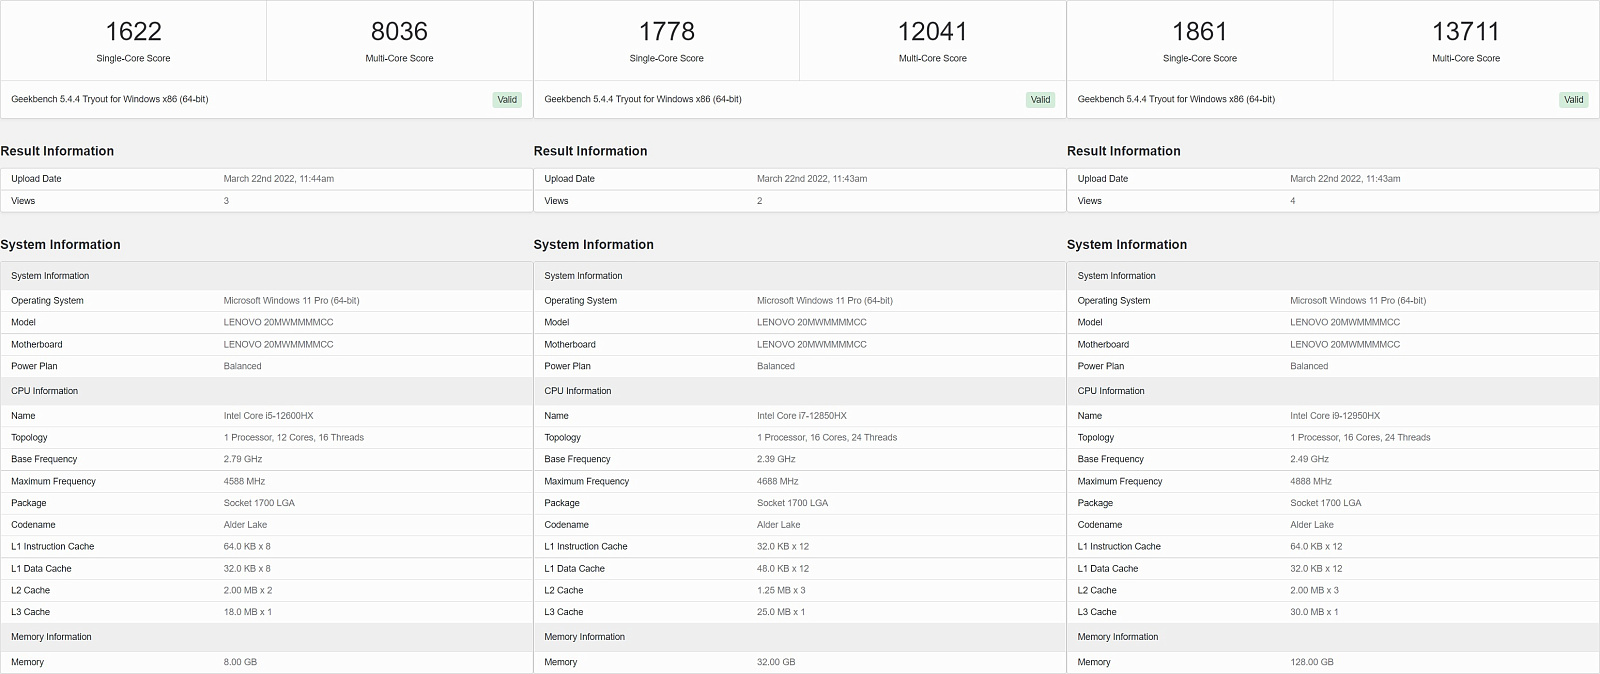Select upload date March 22nd 2022, 11:44am
Image resolution: width=1600 pixels, height=674 pixels.
pyautogui.click(x=279, y=179)
